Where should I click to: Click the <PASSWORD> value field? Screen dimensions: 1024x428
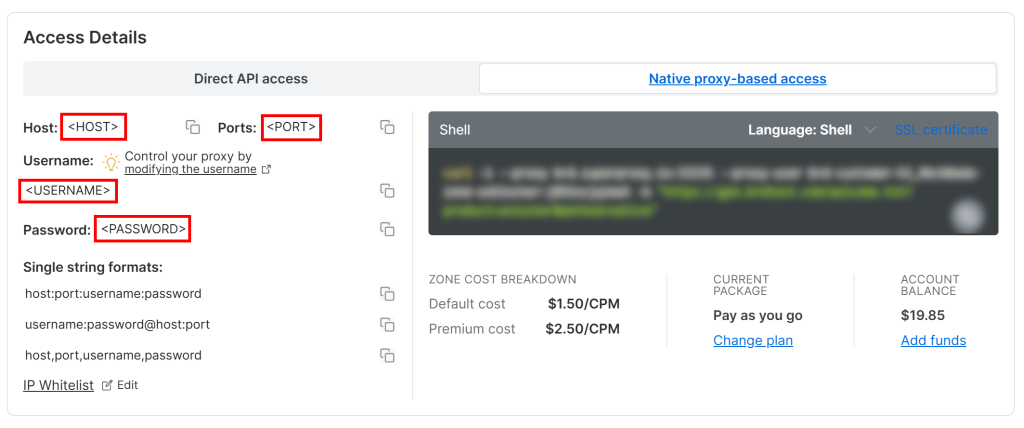143,230
